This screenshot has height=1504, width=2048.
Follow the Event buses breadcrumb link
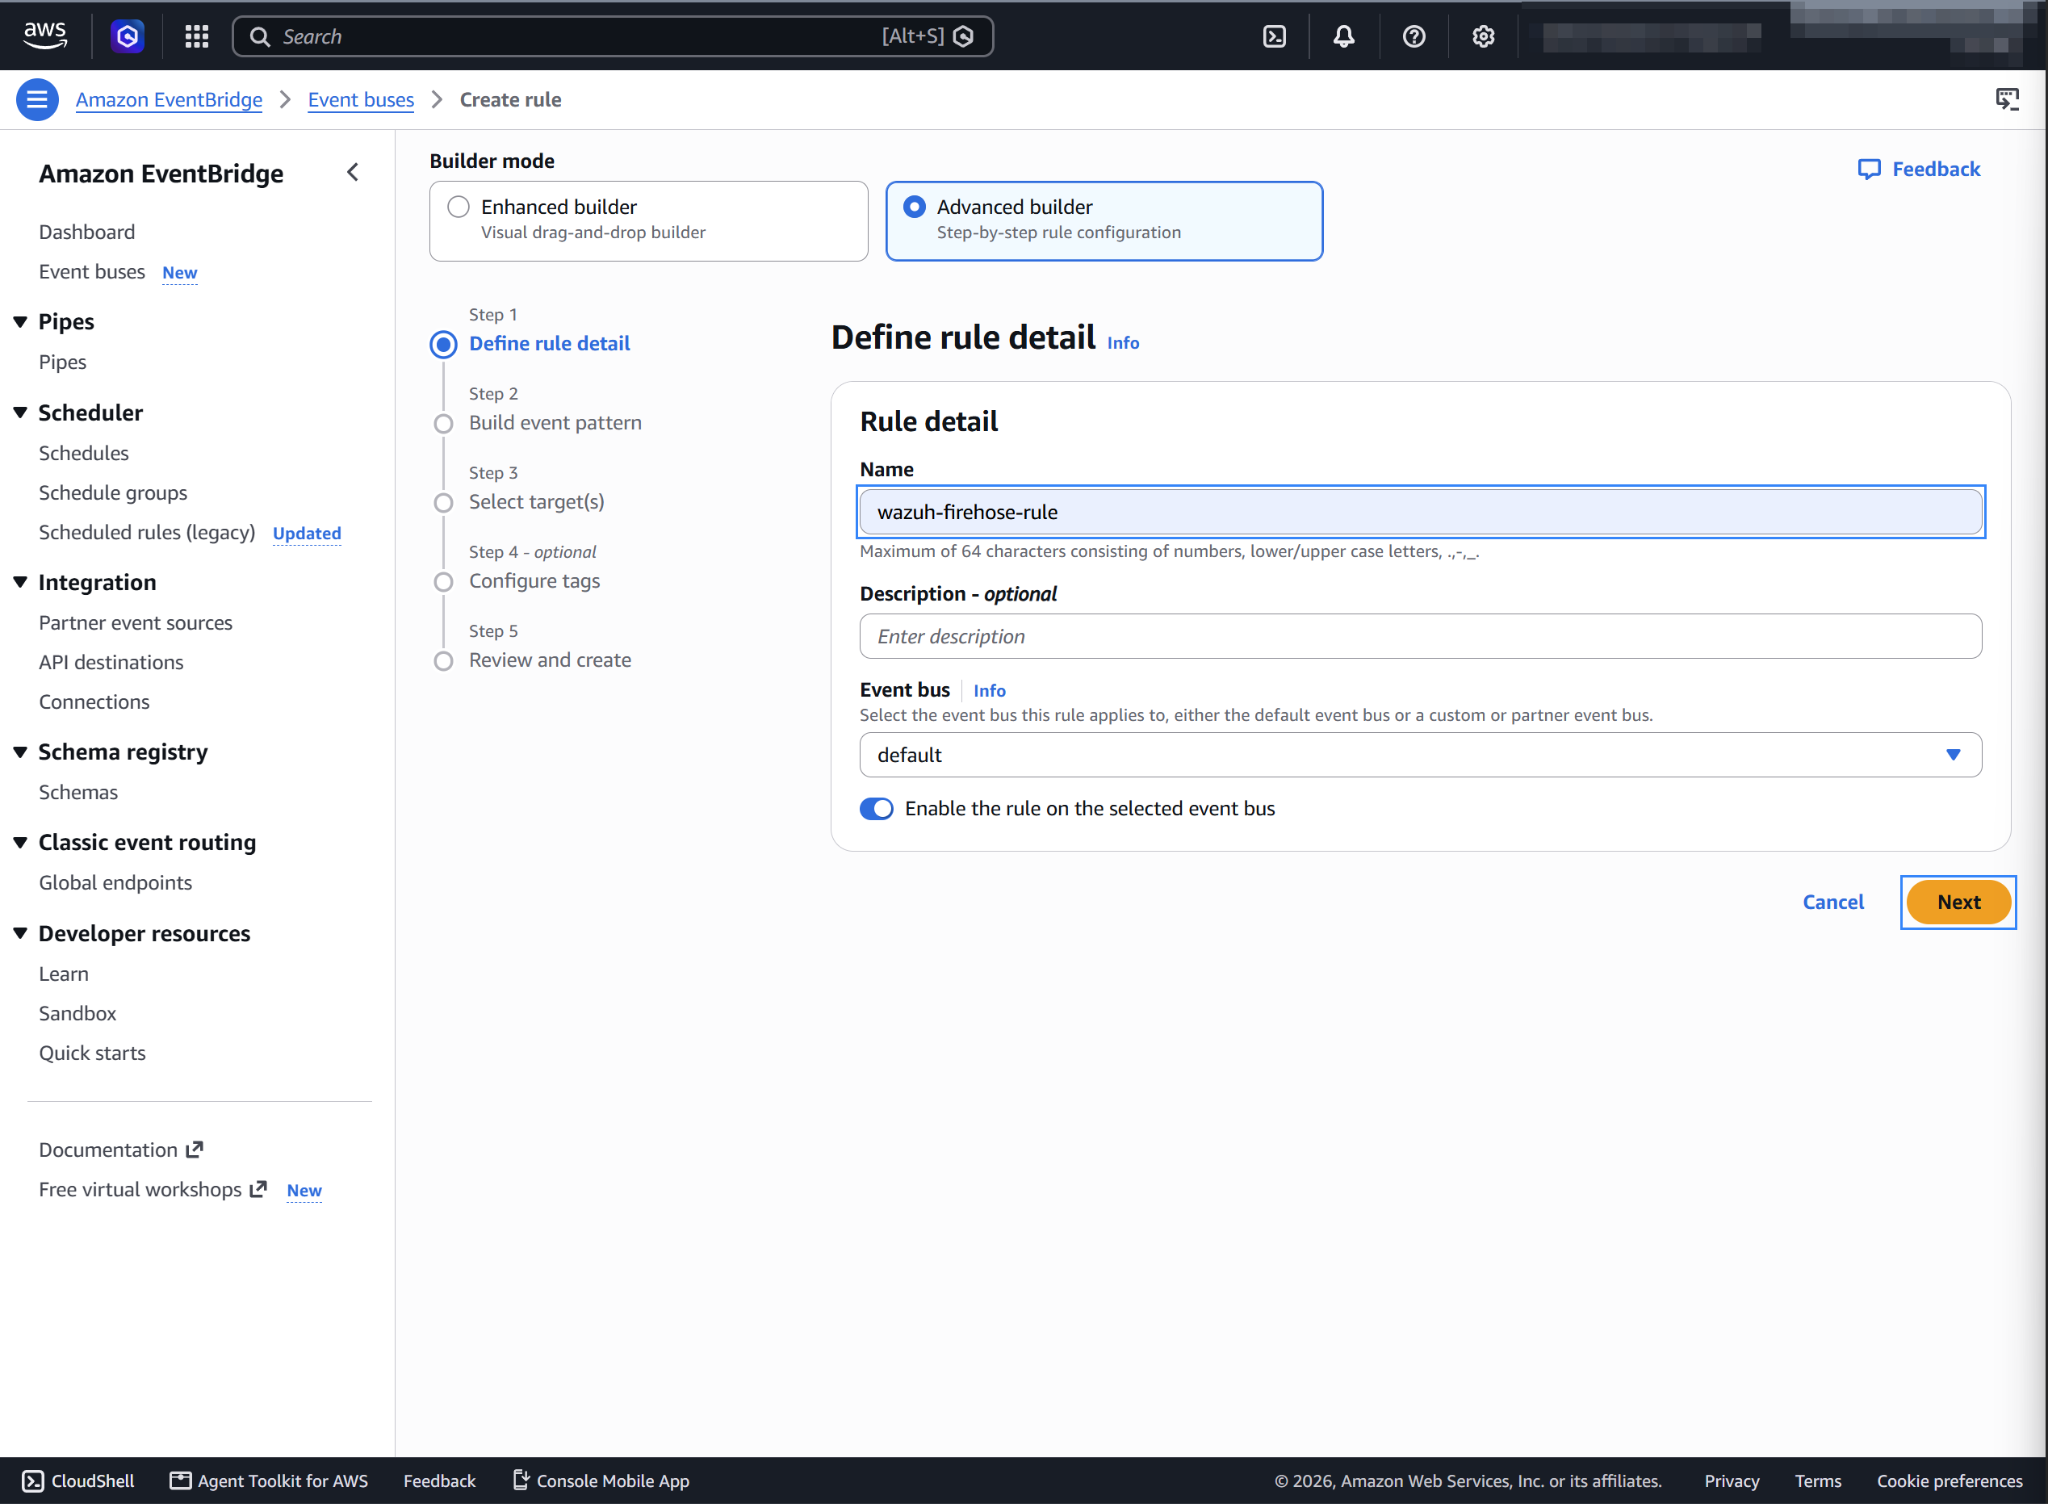point(361,100)
